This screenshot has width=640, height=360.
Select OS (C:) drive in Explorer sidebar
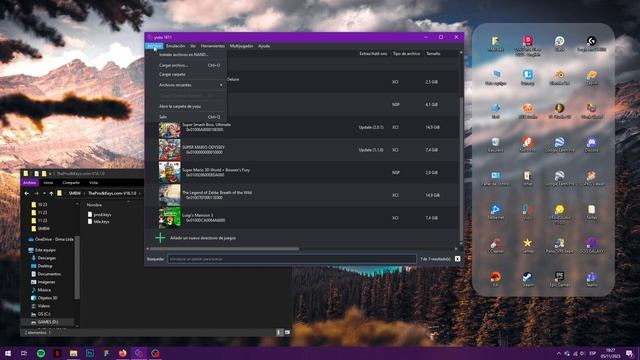click(x=41, y=314)
